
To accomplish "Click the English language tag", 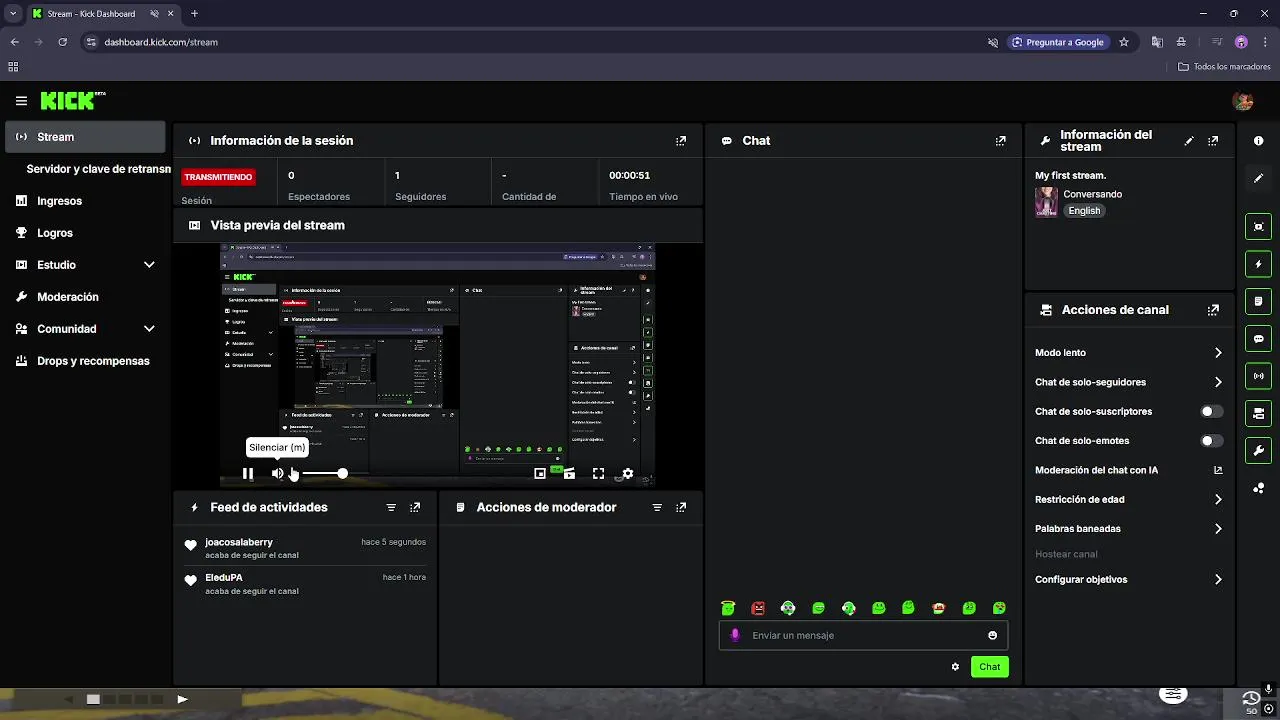I will coord(1084,211).
